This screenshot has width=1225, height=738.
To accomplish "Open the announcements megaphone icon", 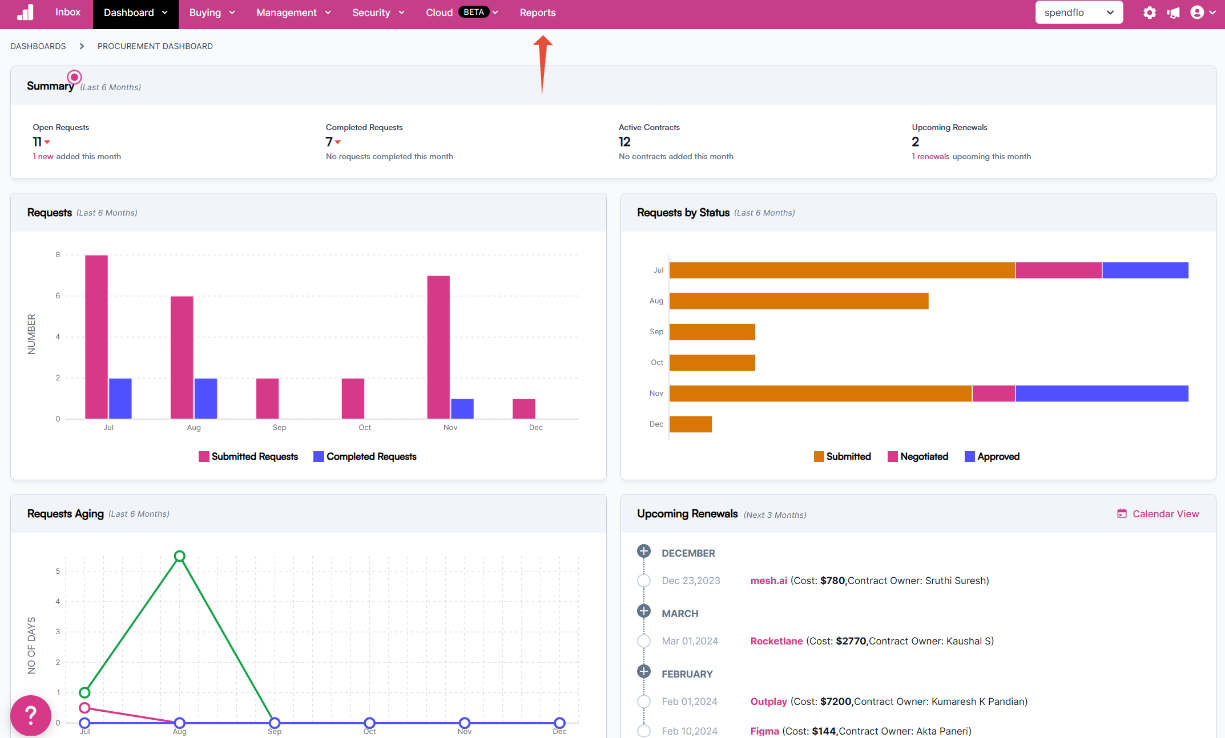I will coord(1173,13).
